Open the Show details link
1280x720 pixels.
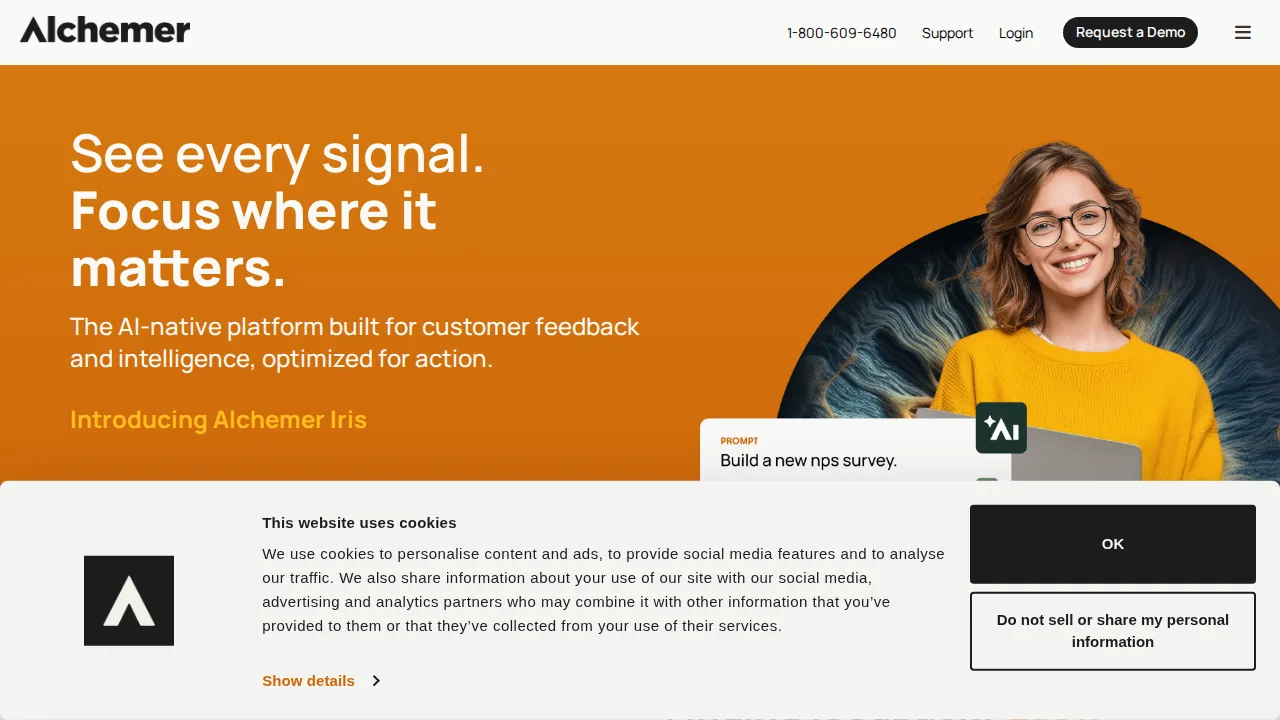point(308,681)
